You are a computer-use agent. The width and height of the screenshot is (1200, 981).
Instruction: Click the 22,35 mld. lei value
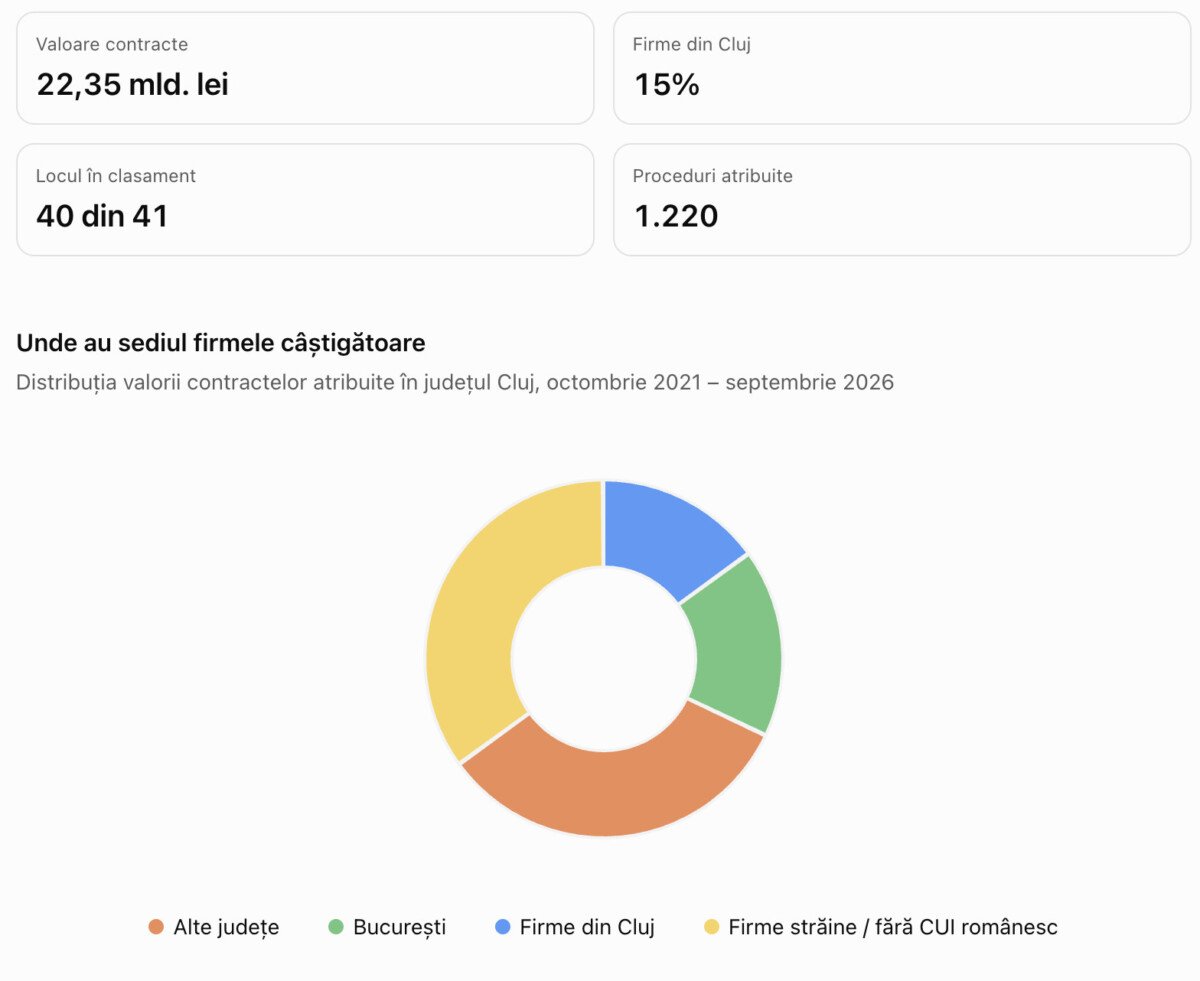coord(133,85)
